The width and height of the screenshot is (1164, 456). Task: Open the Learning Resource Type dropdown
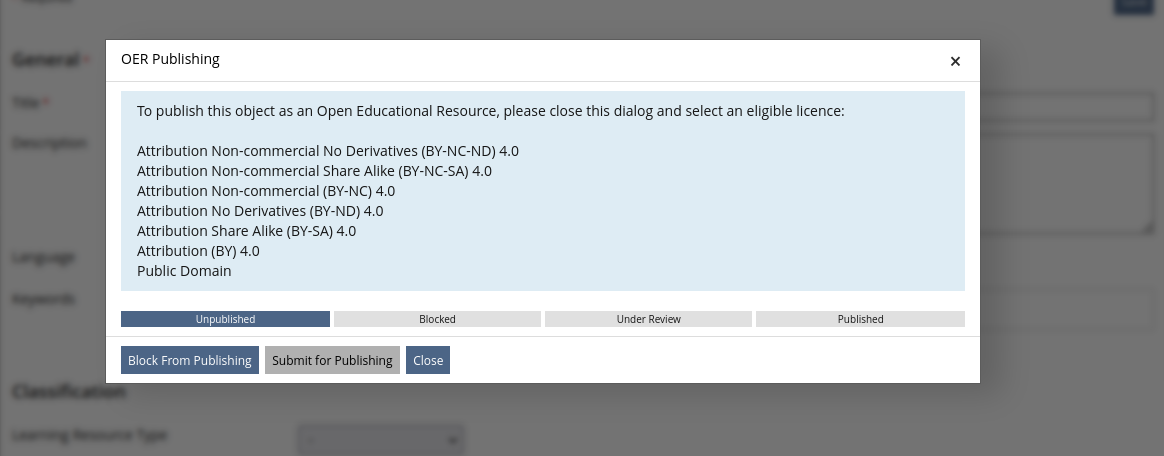point(382,440)
